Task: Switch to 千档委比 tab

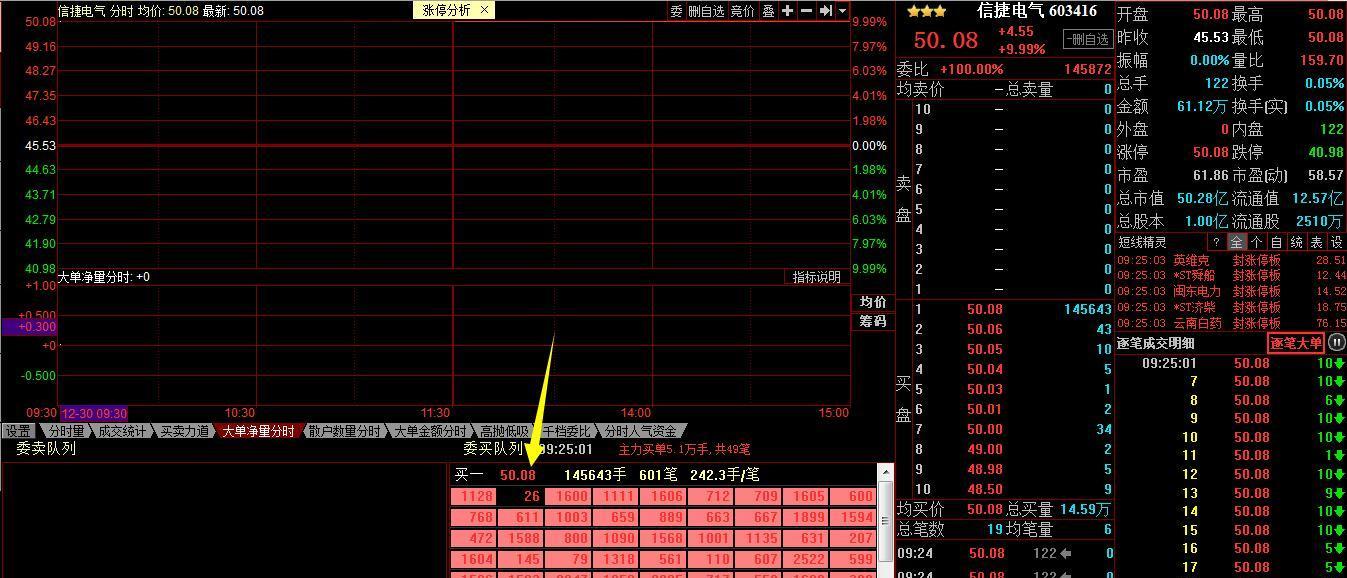Action: pos(566,431)
